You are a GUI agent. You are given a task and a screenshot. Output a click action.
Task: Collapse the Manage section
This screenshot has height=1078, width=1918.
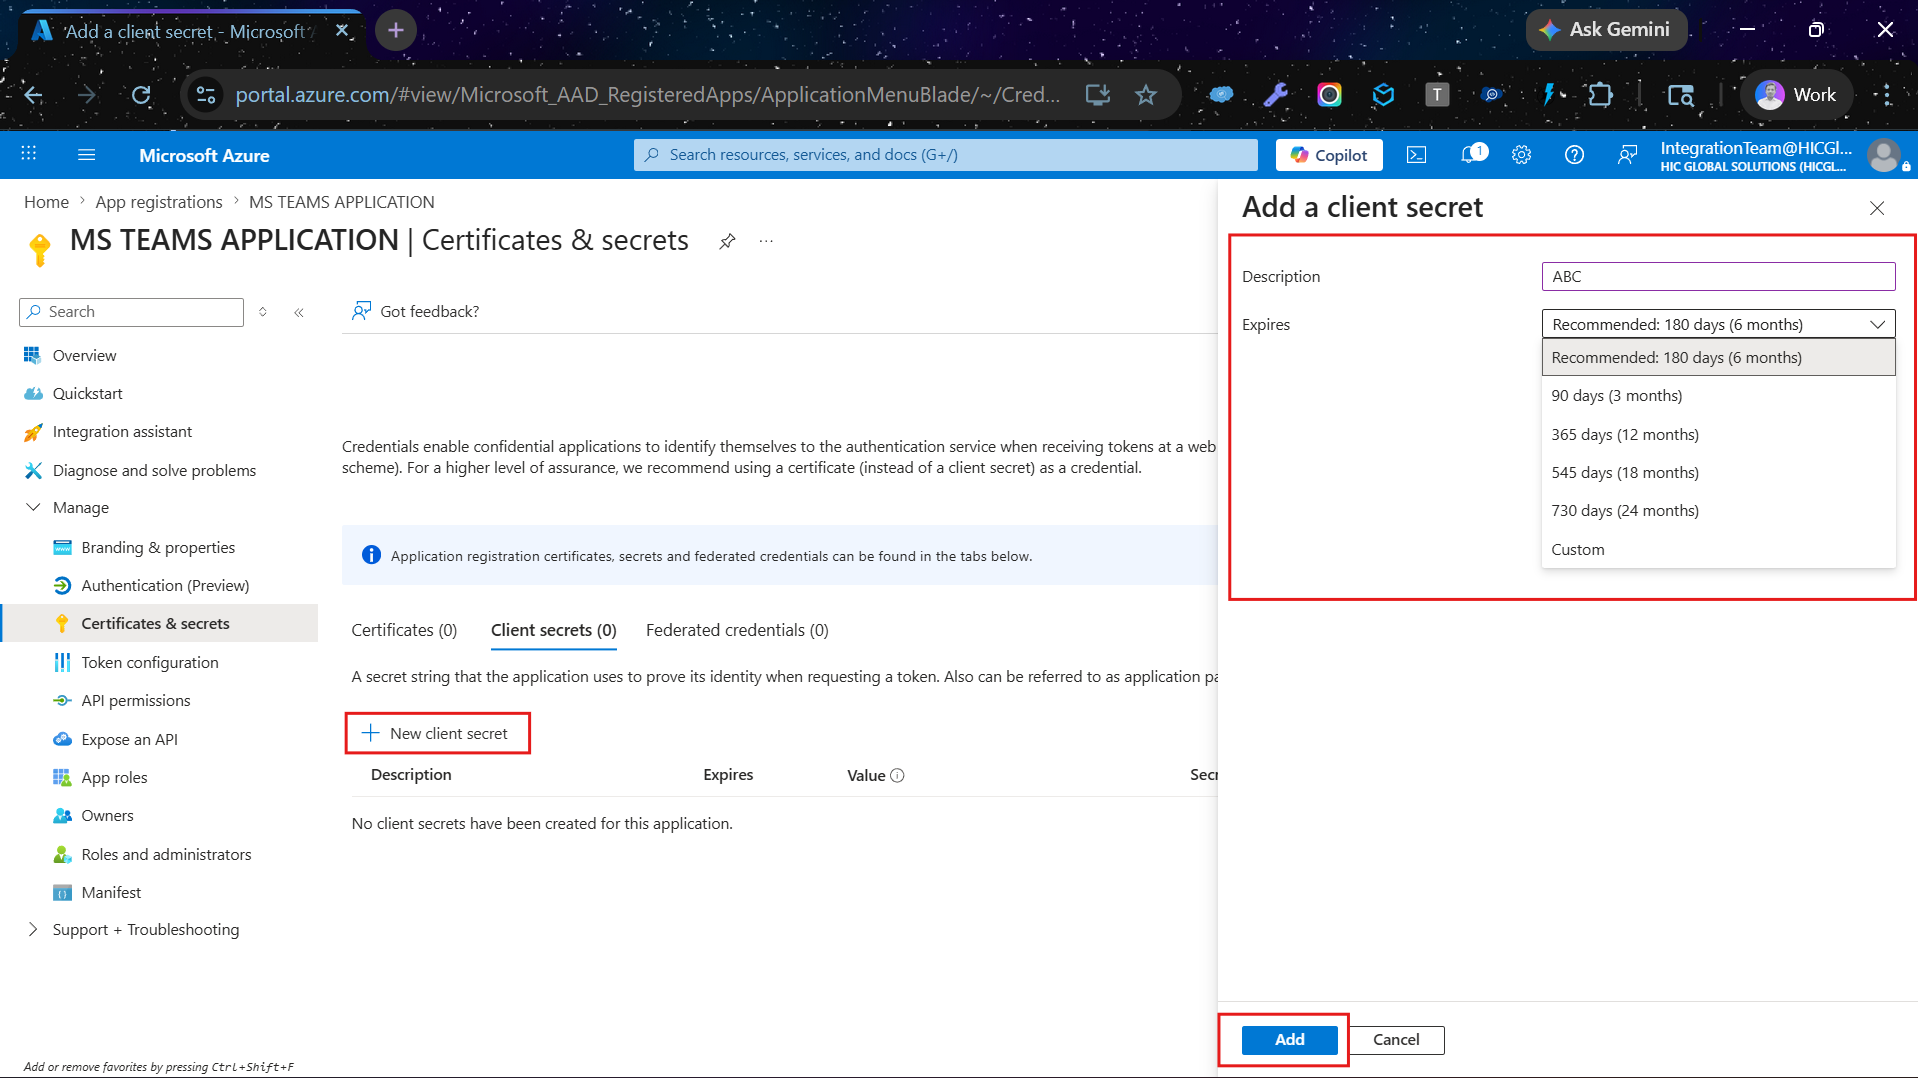pyautogui.click(x=33, y=507)
